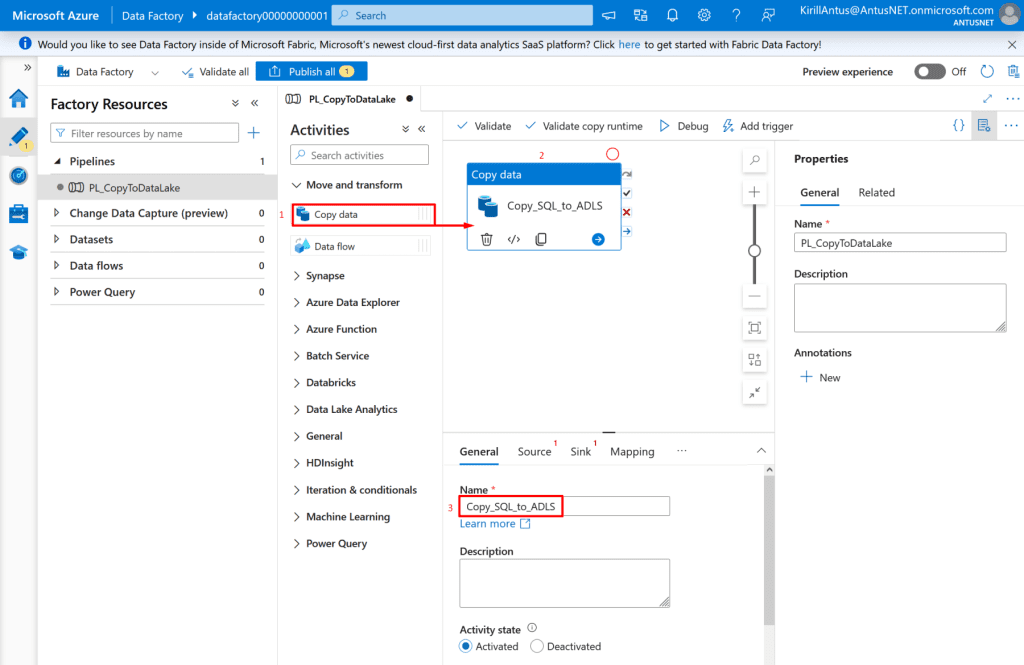This screenshot has height=665, width=1024.
Task: Select the Activated activity state
Action: [467, 646]
